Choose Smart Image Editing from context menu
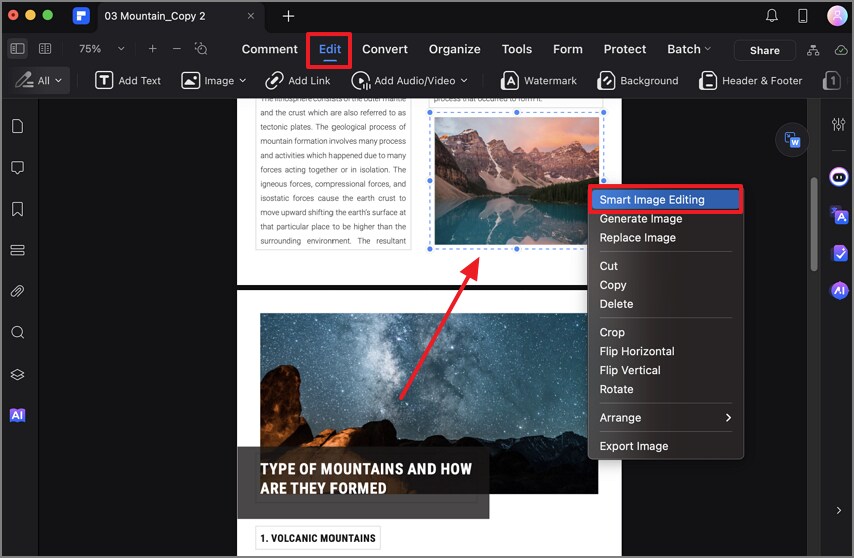 [x=665, y=200]
